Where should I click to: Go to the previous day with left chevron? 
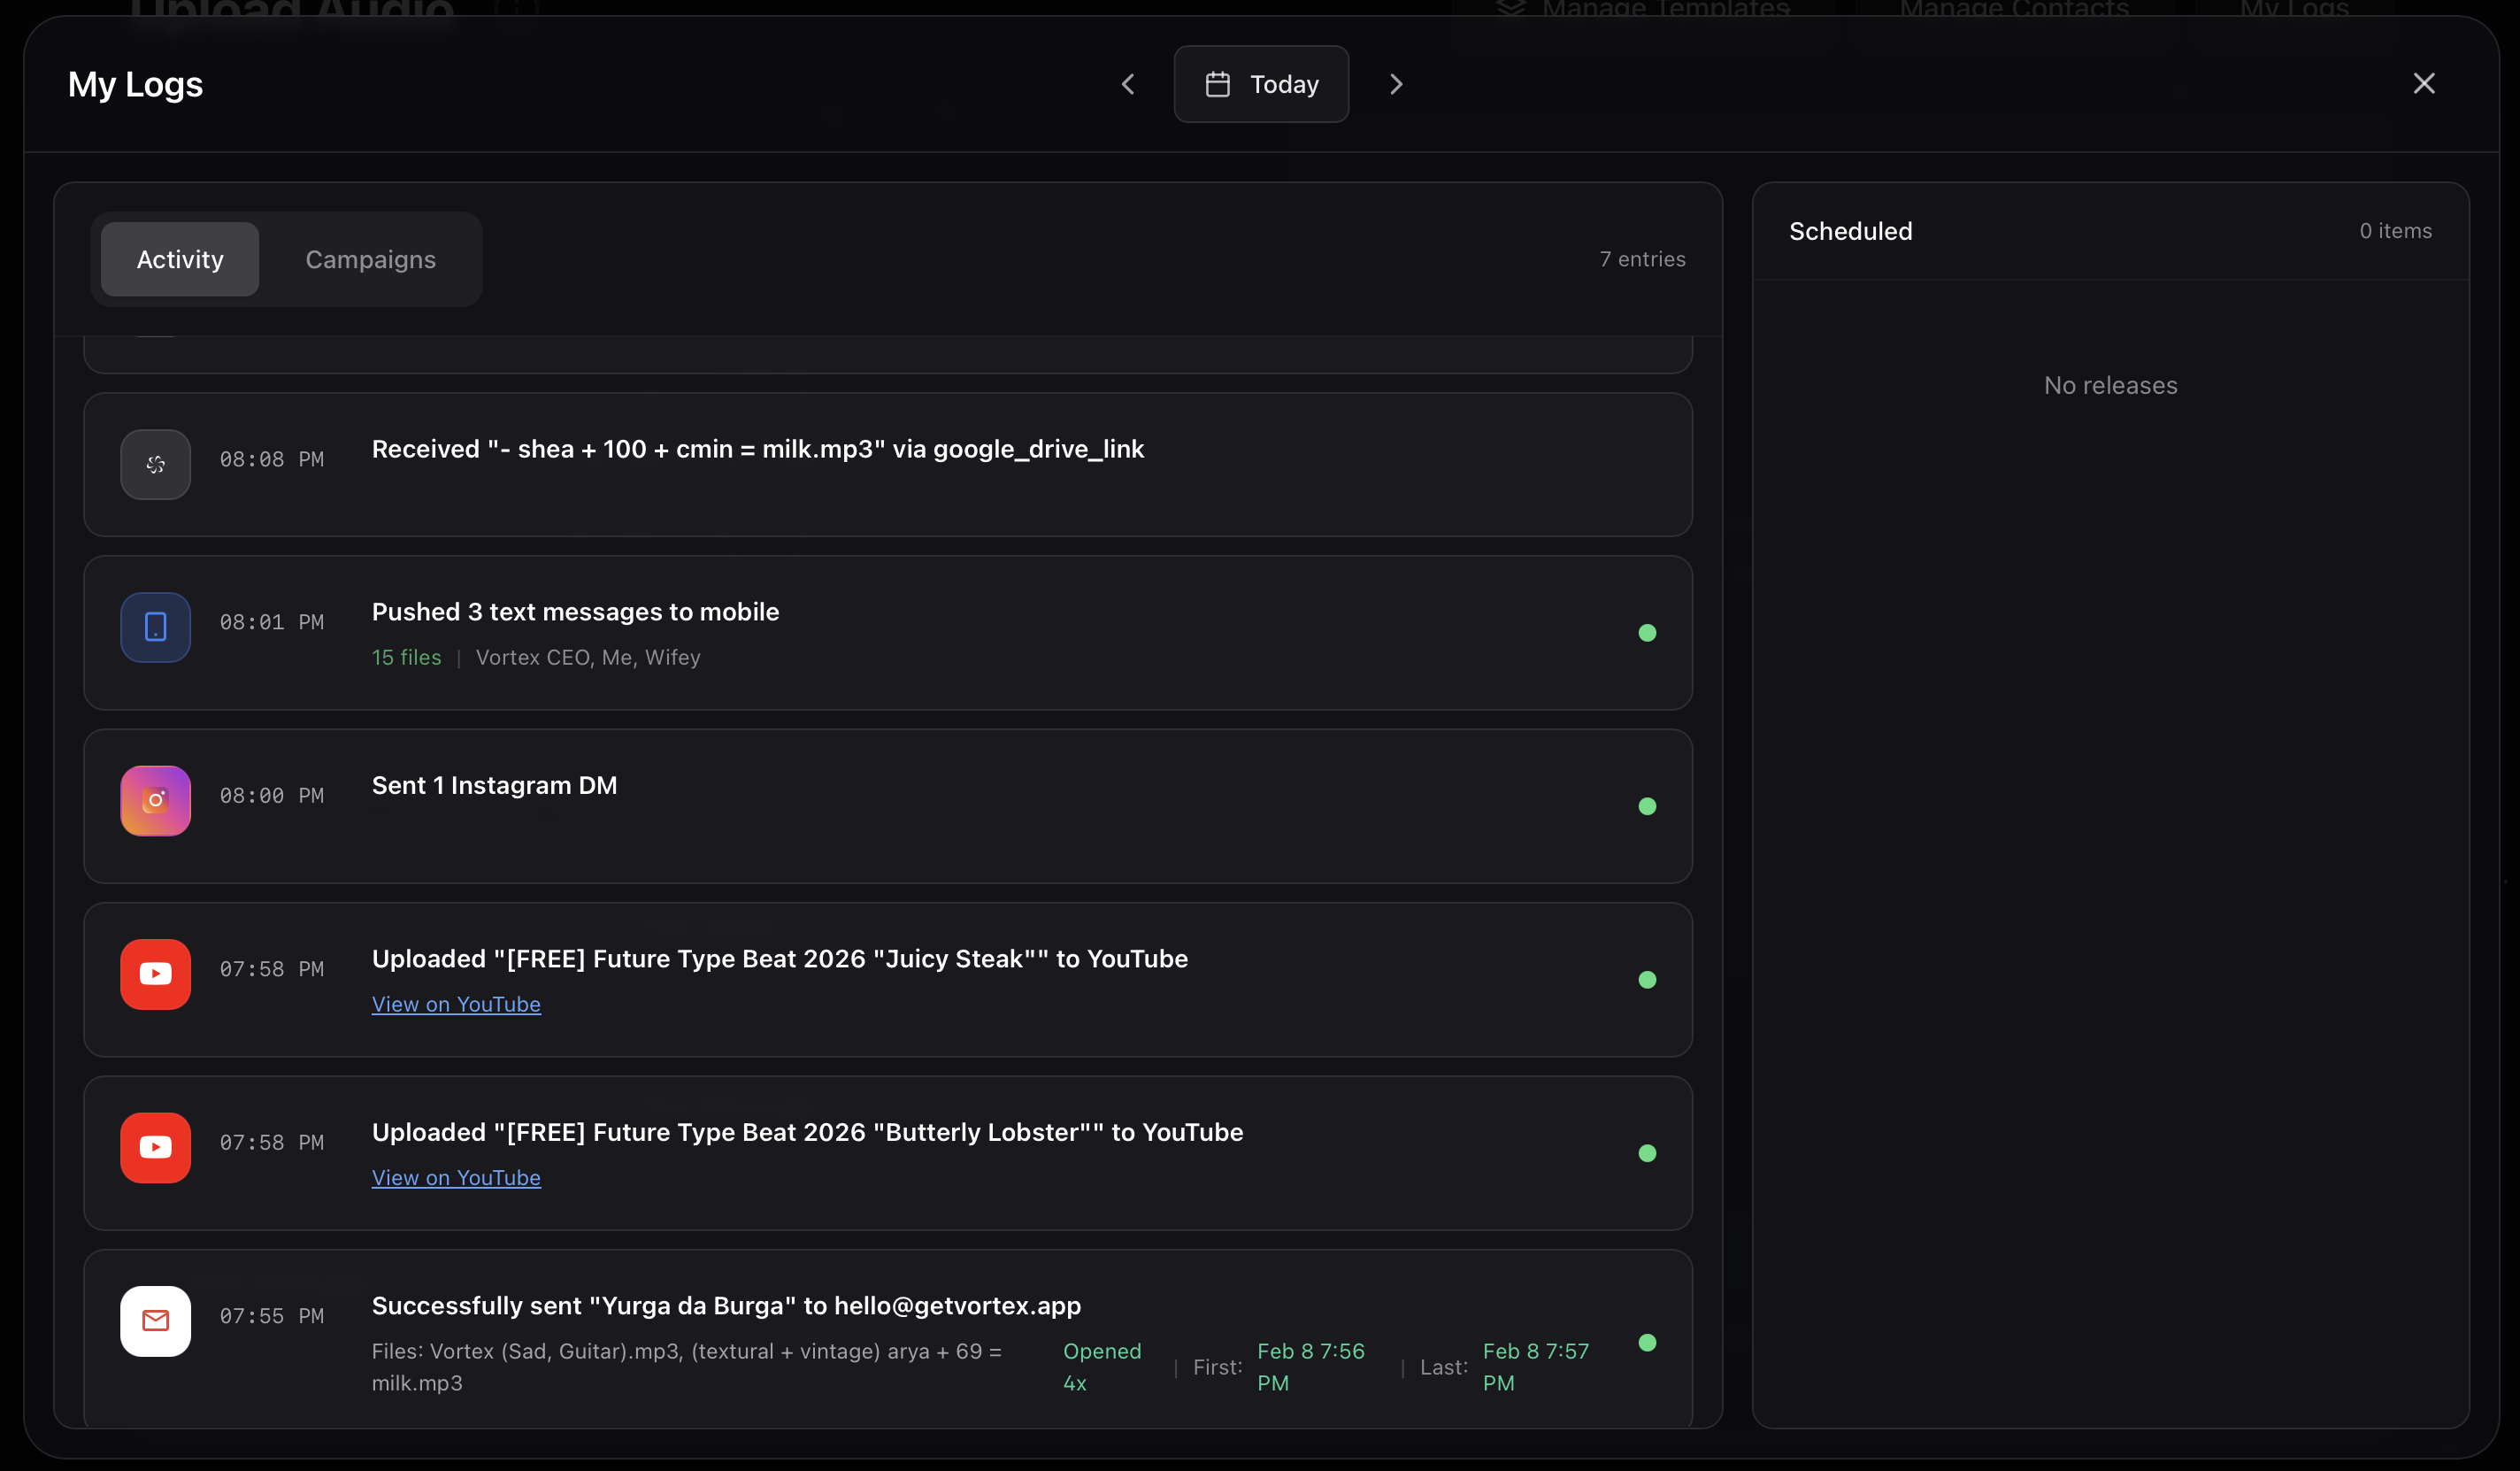coord(1127,84)
